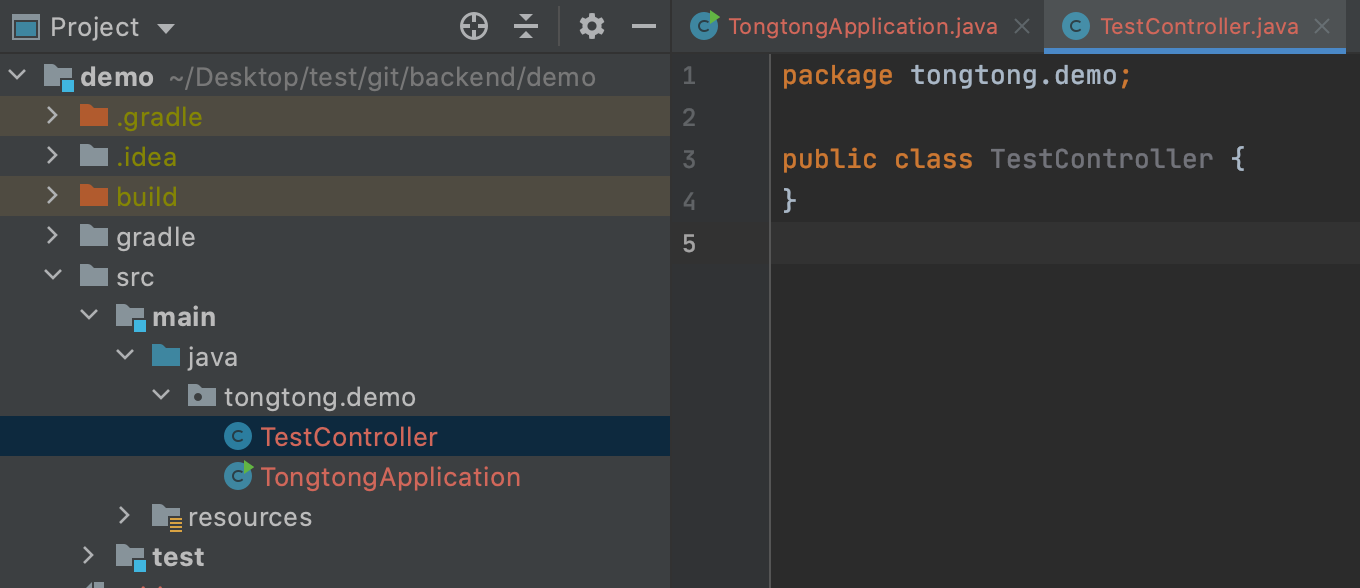Click class icon on TongtongApplication.java tab
1360x588 pixels.
705,26
